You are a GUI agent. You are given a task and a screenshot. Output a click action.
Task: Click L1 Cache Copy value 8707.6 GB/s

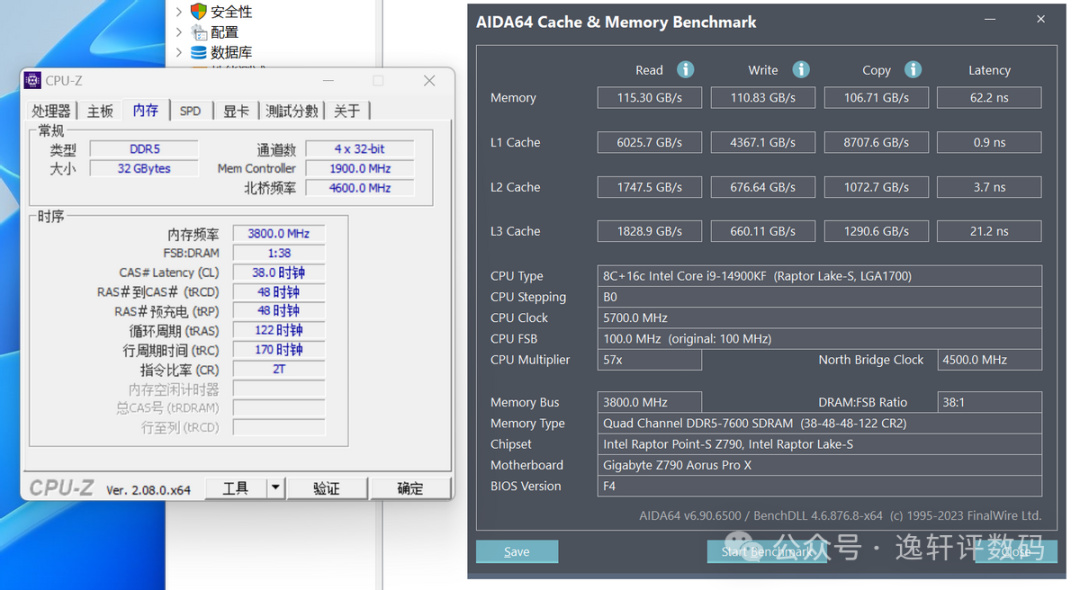(876, 143)
